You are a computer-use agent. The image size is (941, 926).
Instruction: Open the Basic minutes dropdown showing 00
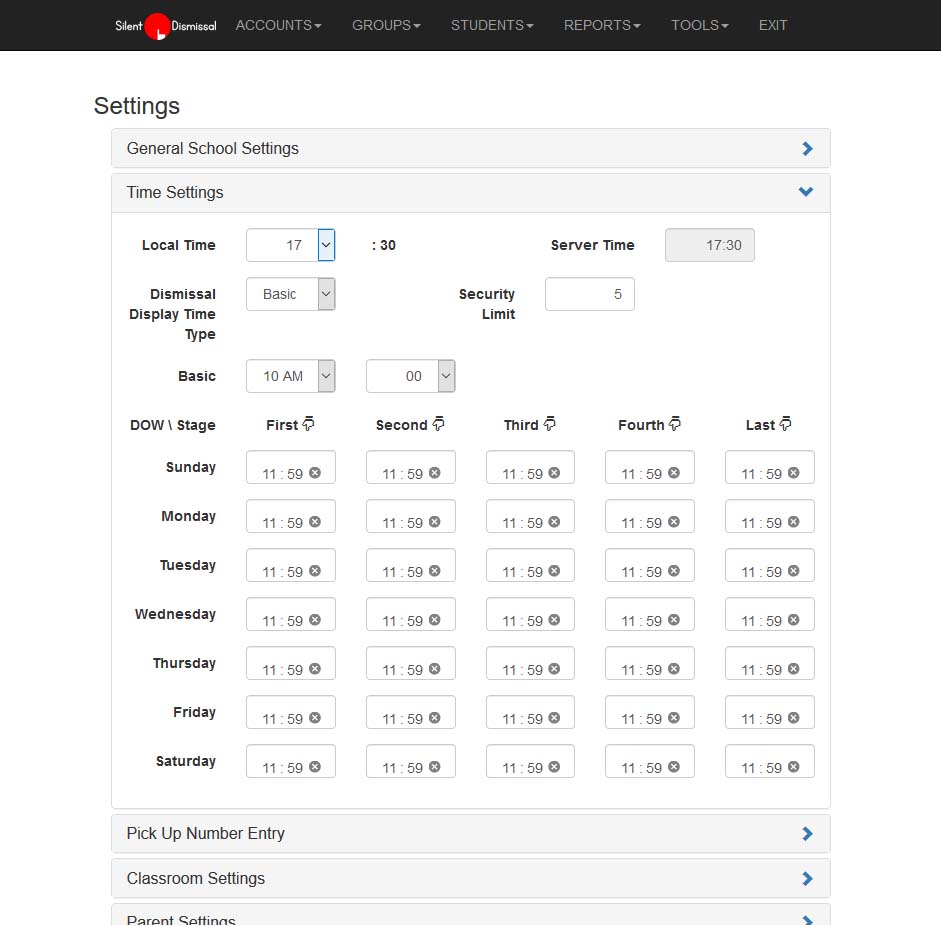446,376
